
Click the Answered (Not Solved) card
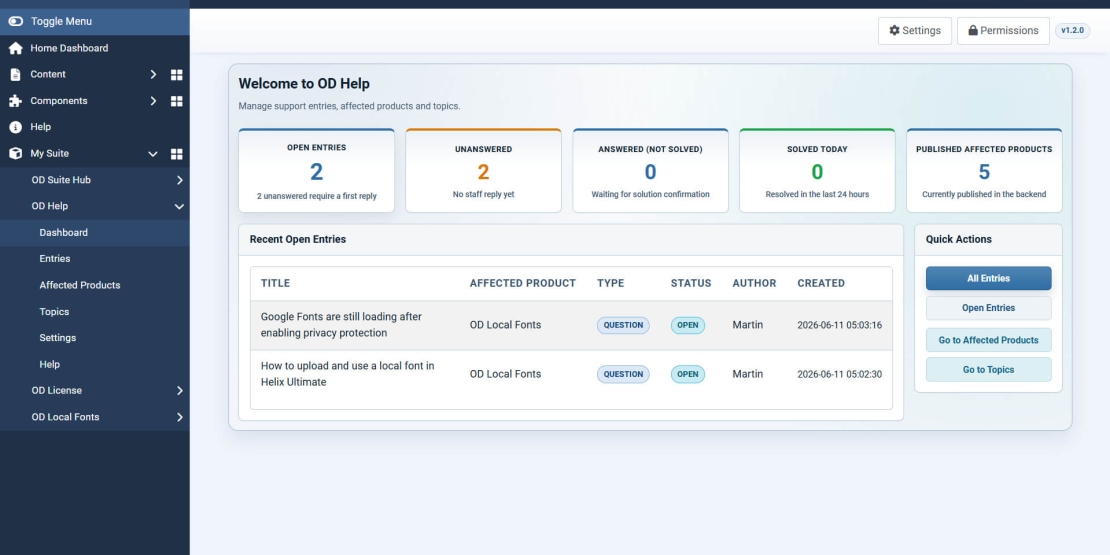[x=651, y=171]
